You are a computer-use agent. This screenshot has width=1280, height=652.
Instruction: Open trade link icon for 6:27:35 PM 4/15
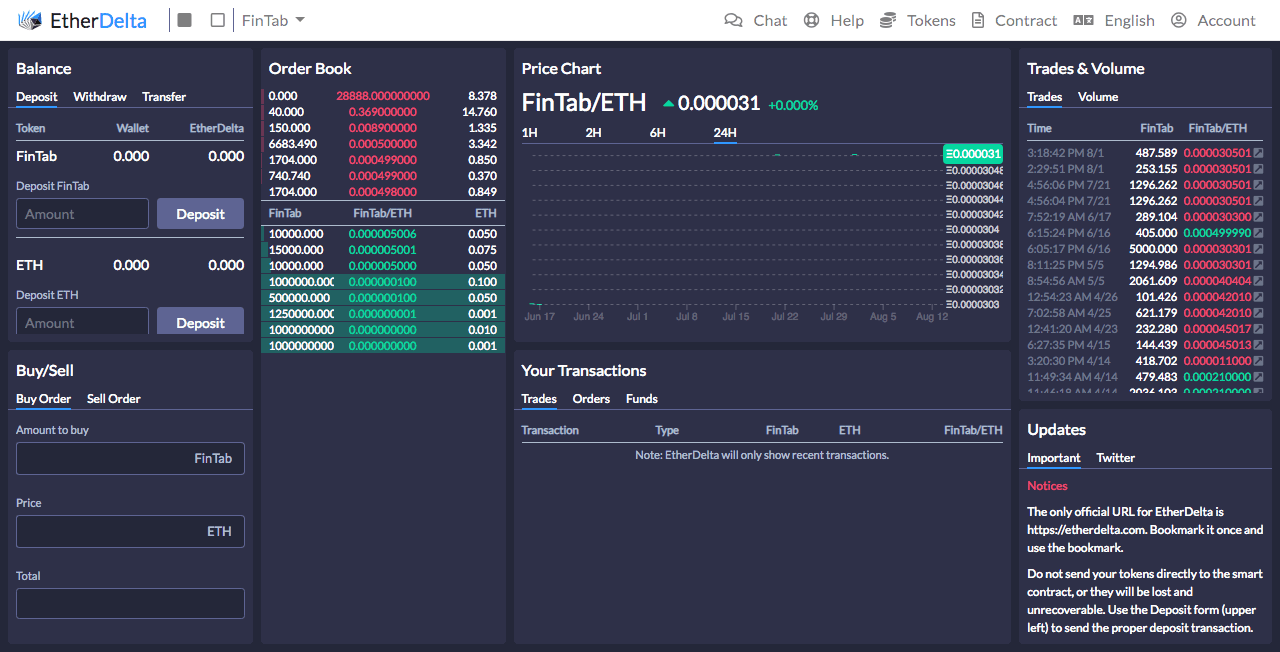pyautogui.click(x=1258, y=345)
